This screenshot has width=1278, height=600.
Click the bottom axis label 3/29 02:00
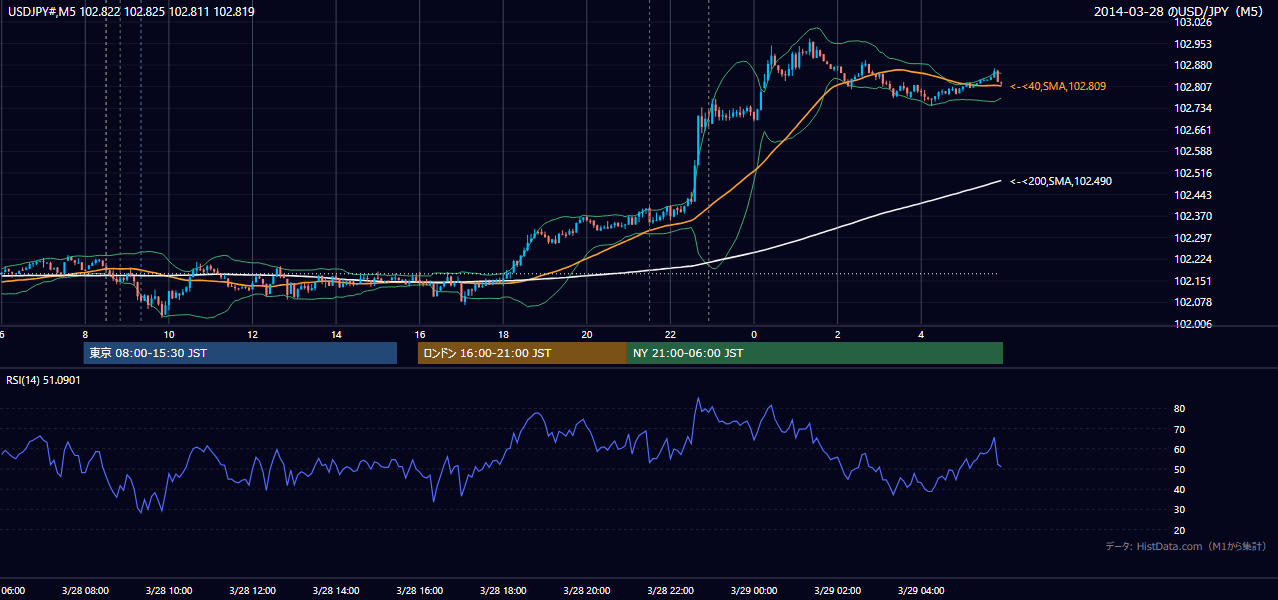click(x=838, y=591)
